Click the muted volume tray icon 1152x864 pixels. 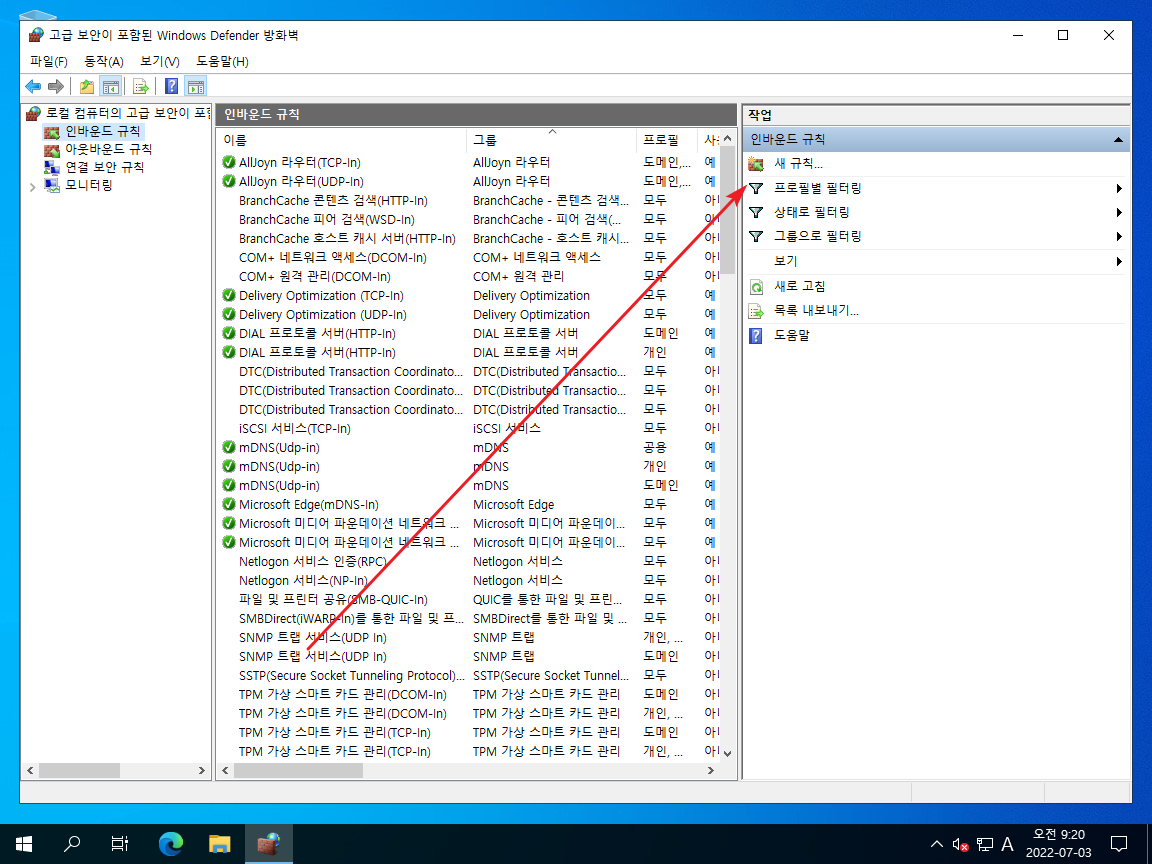pos(960,845)
